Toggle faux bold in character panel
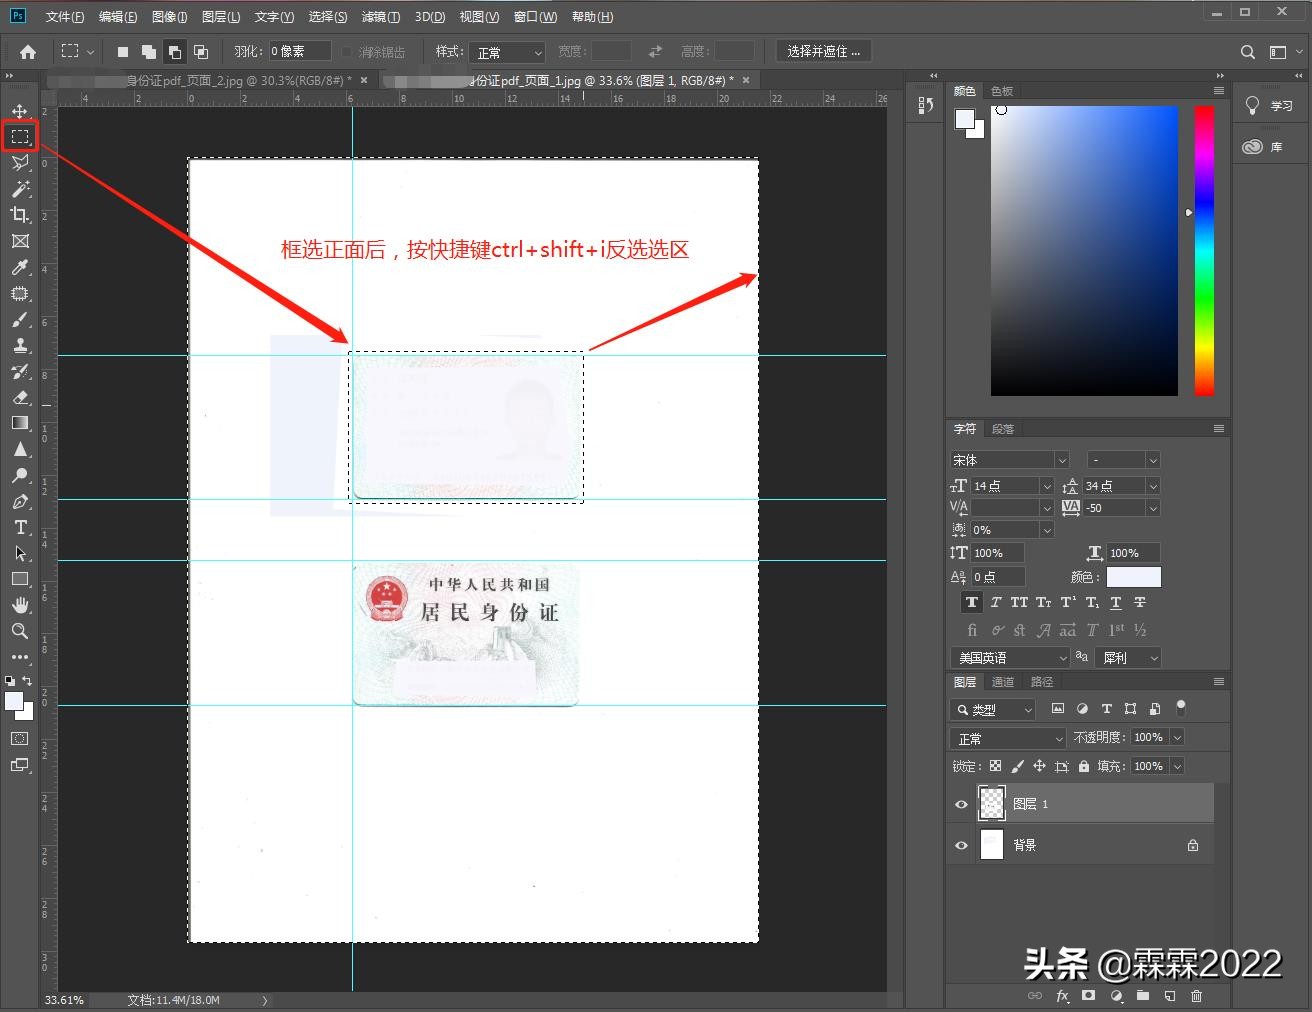Screen dimensions: 1312x1012 (971, 602)
